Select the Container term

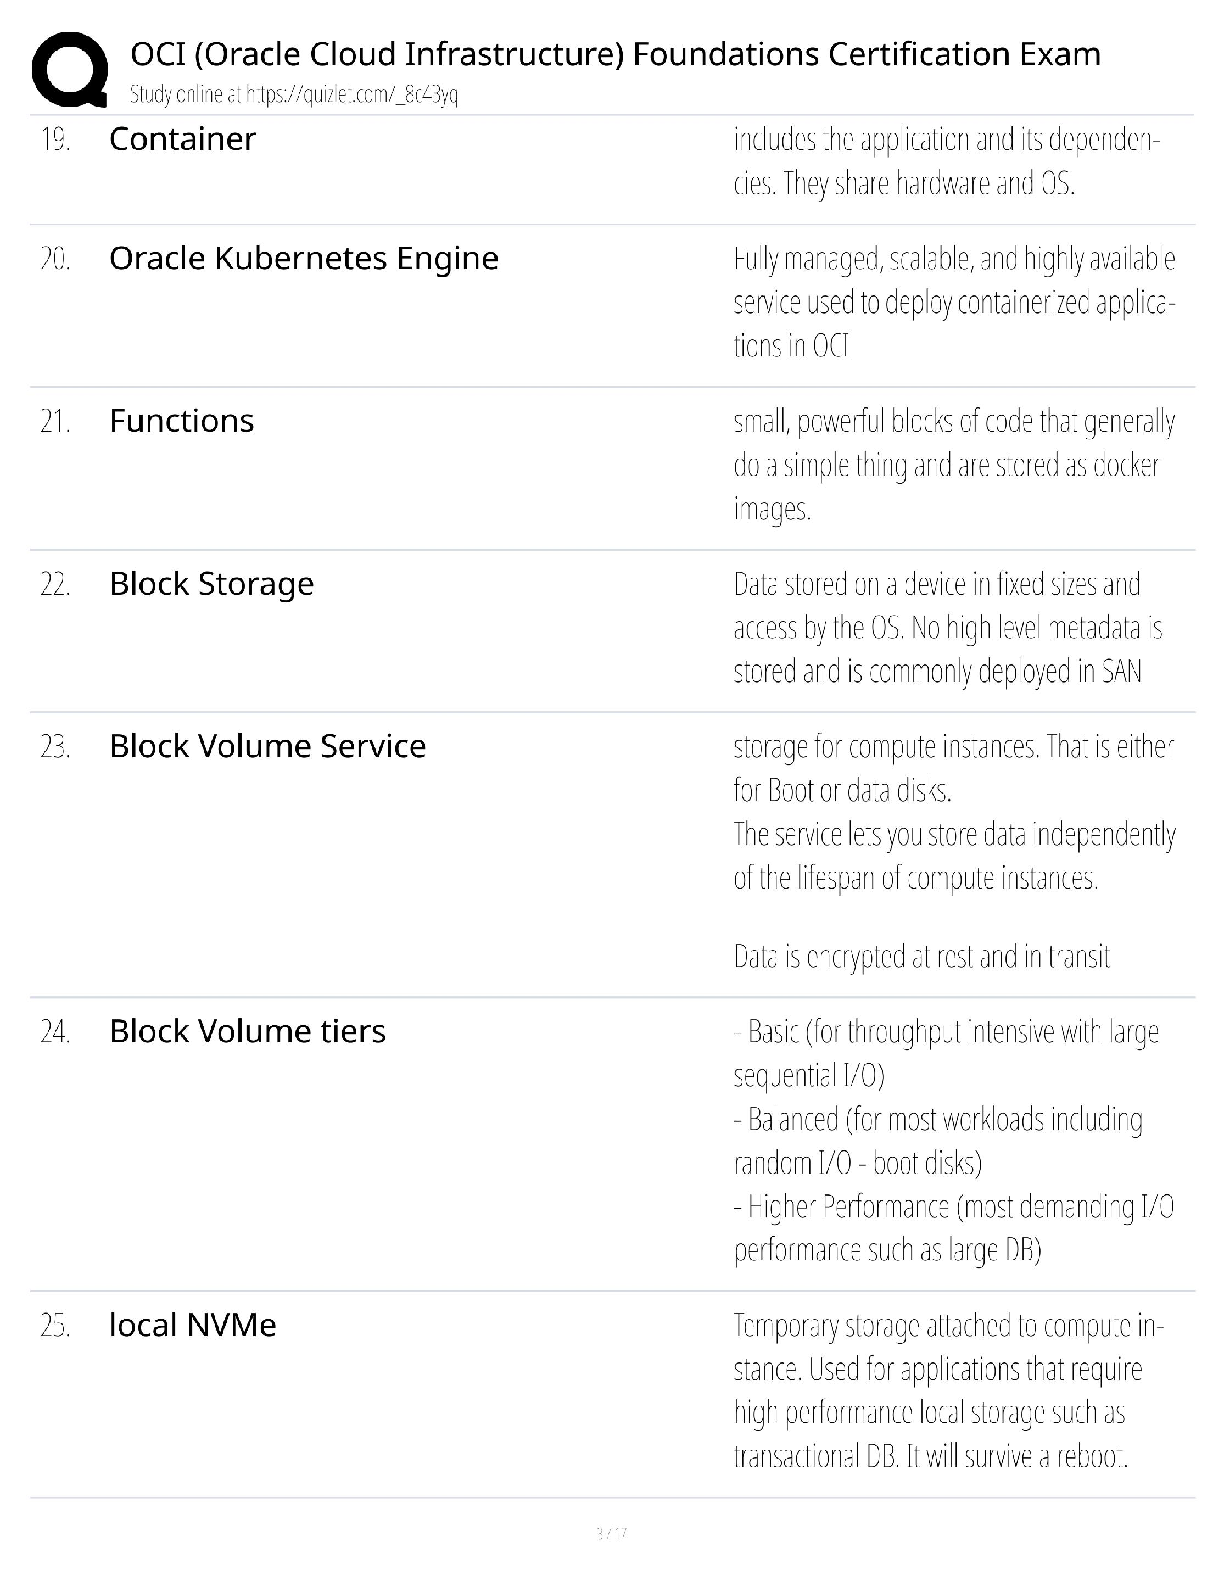click(x=182, y=139)
